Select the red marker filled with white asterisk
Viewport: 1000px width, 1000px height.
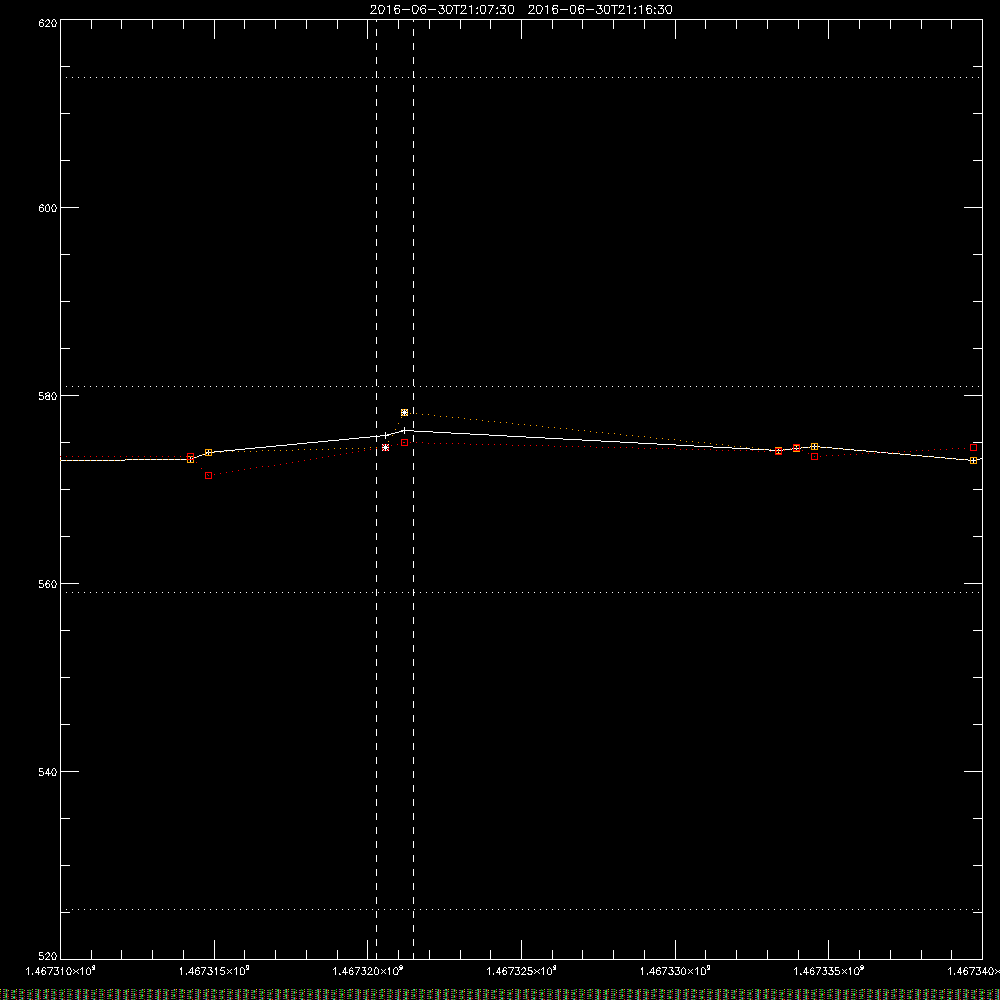tap(385, 447)
